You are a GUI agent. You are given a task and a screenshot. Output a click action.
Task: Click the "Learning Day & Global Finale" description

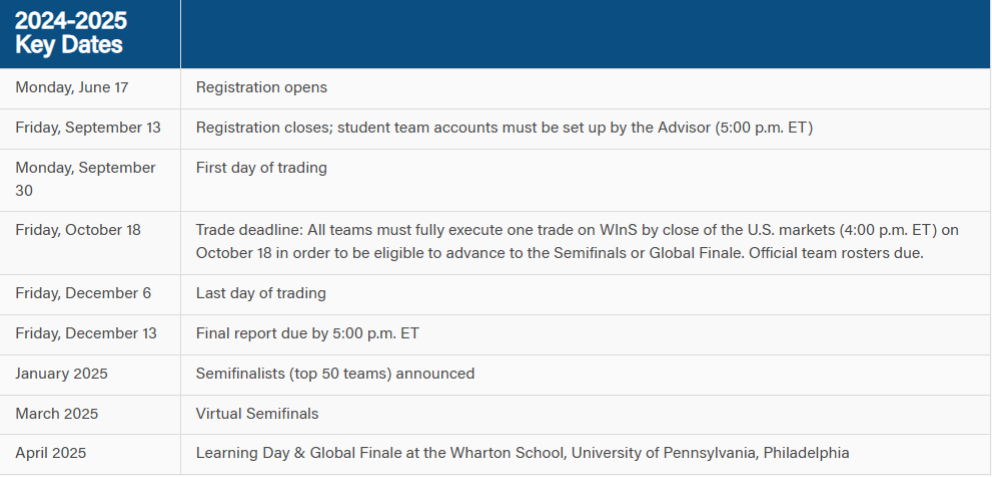pos(522,453)
